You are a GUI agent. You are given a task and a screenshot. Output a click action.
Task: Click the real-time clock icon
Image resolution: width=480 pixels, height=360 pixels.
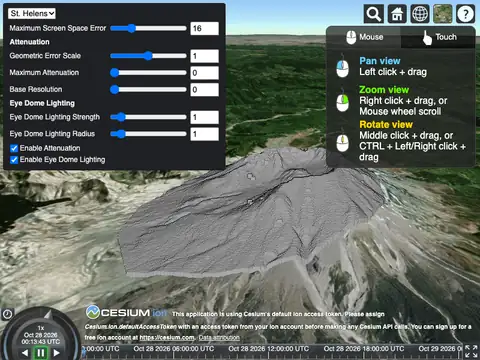[x=7, y=314]
